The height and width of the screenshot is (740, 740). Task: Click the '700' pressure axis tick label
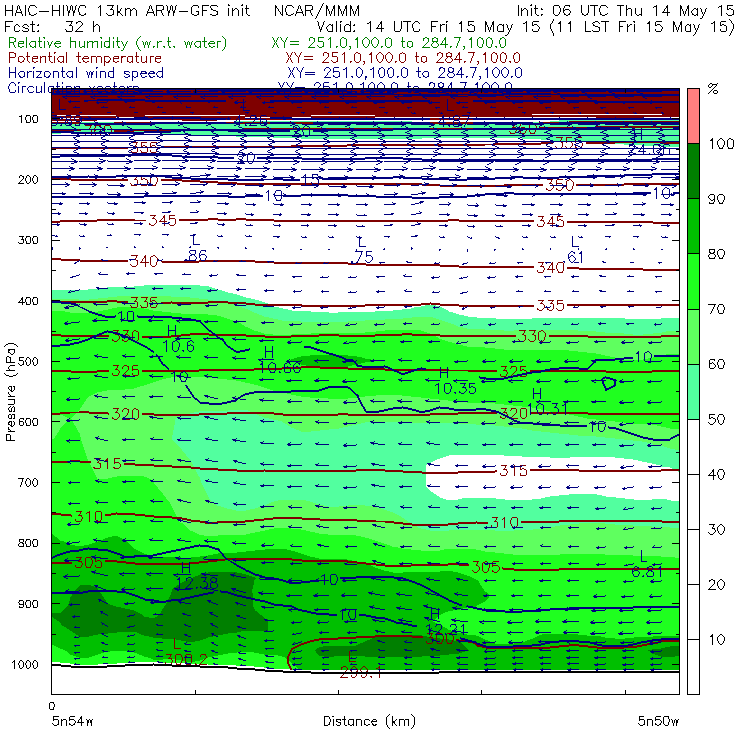[28, 483]
